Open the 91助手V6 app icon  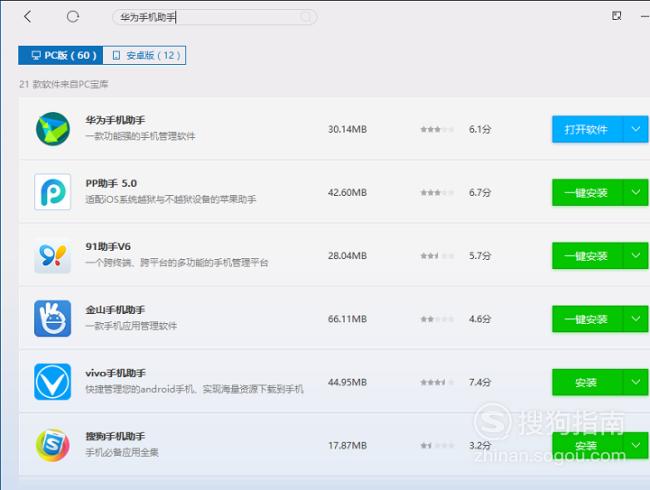coord(53,255)
